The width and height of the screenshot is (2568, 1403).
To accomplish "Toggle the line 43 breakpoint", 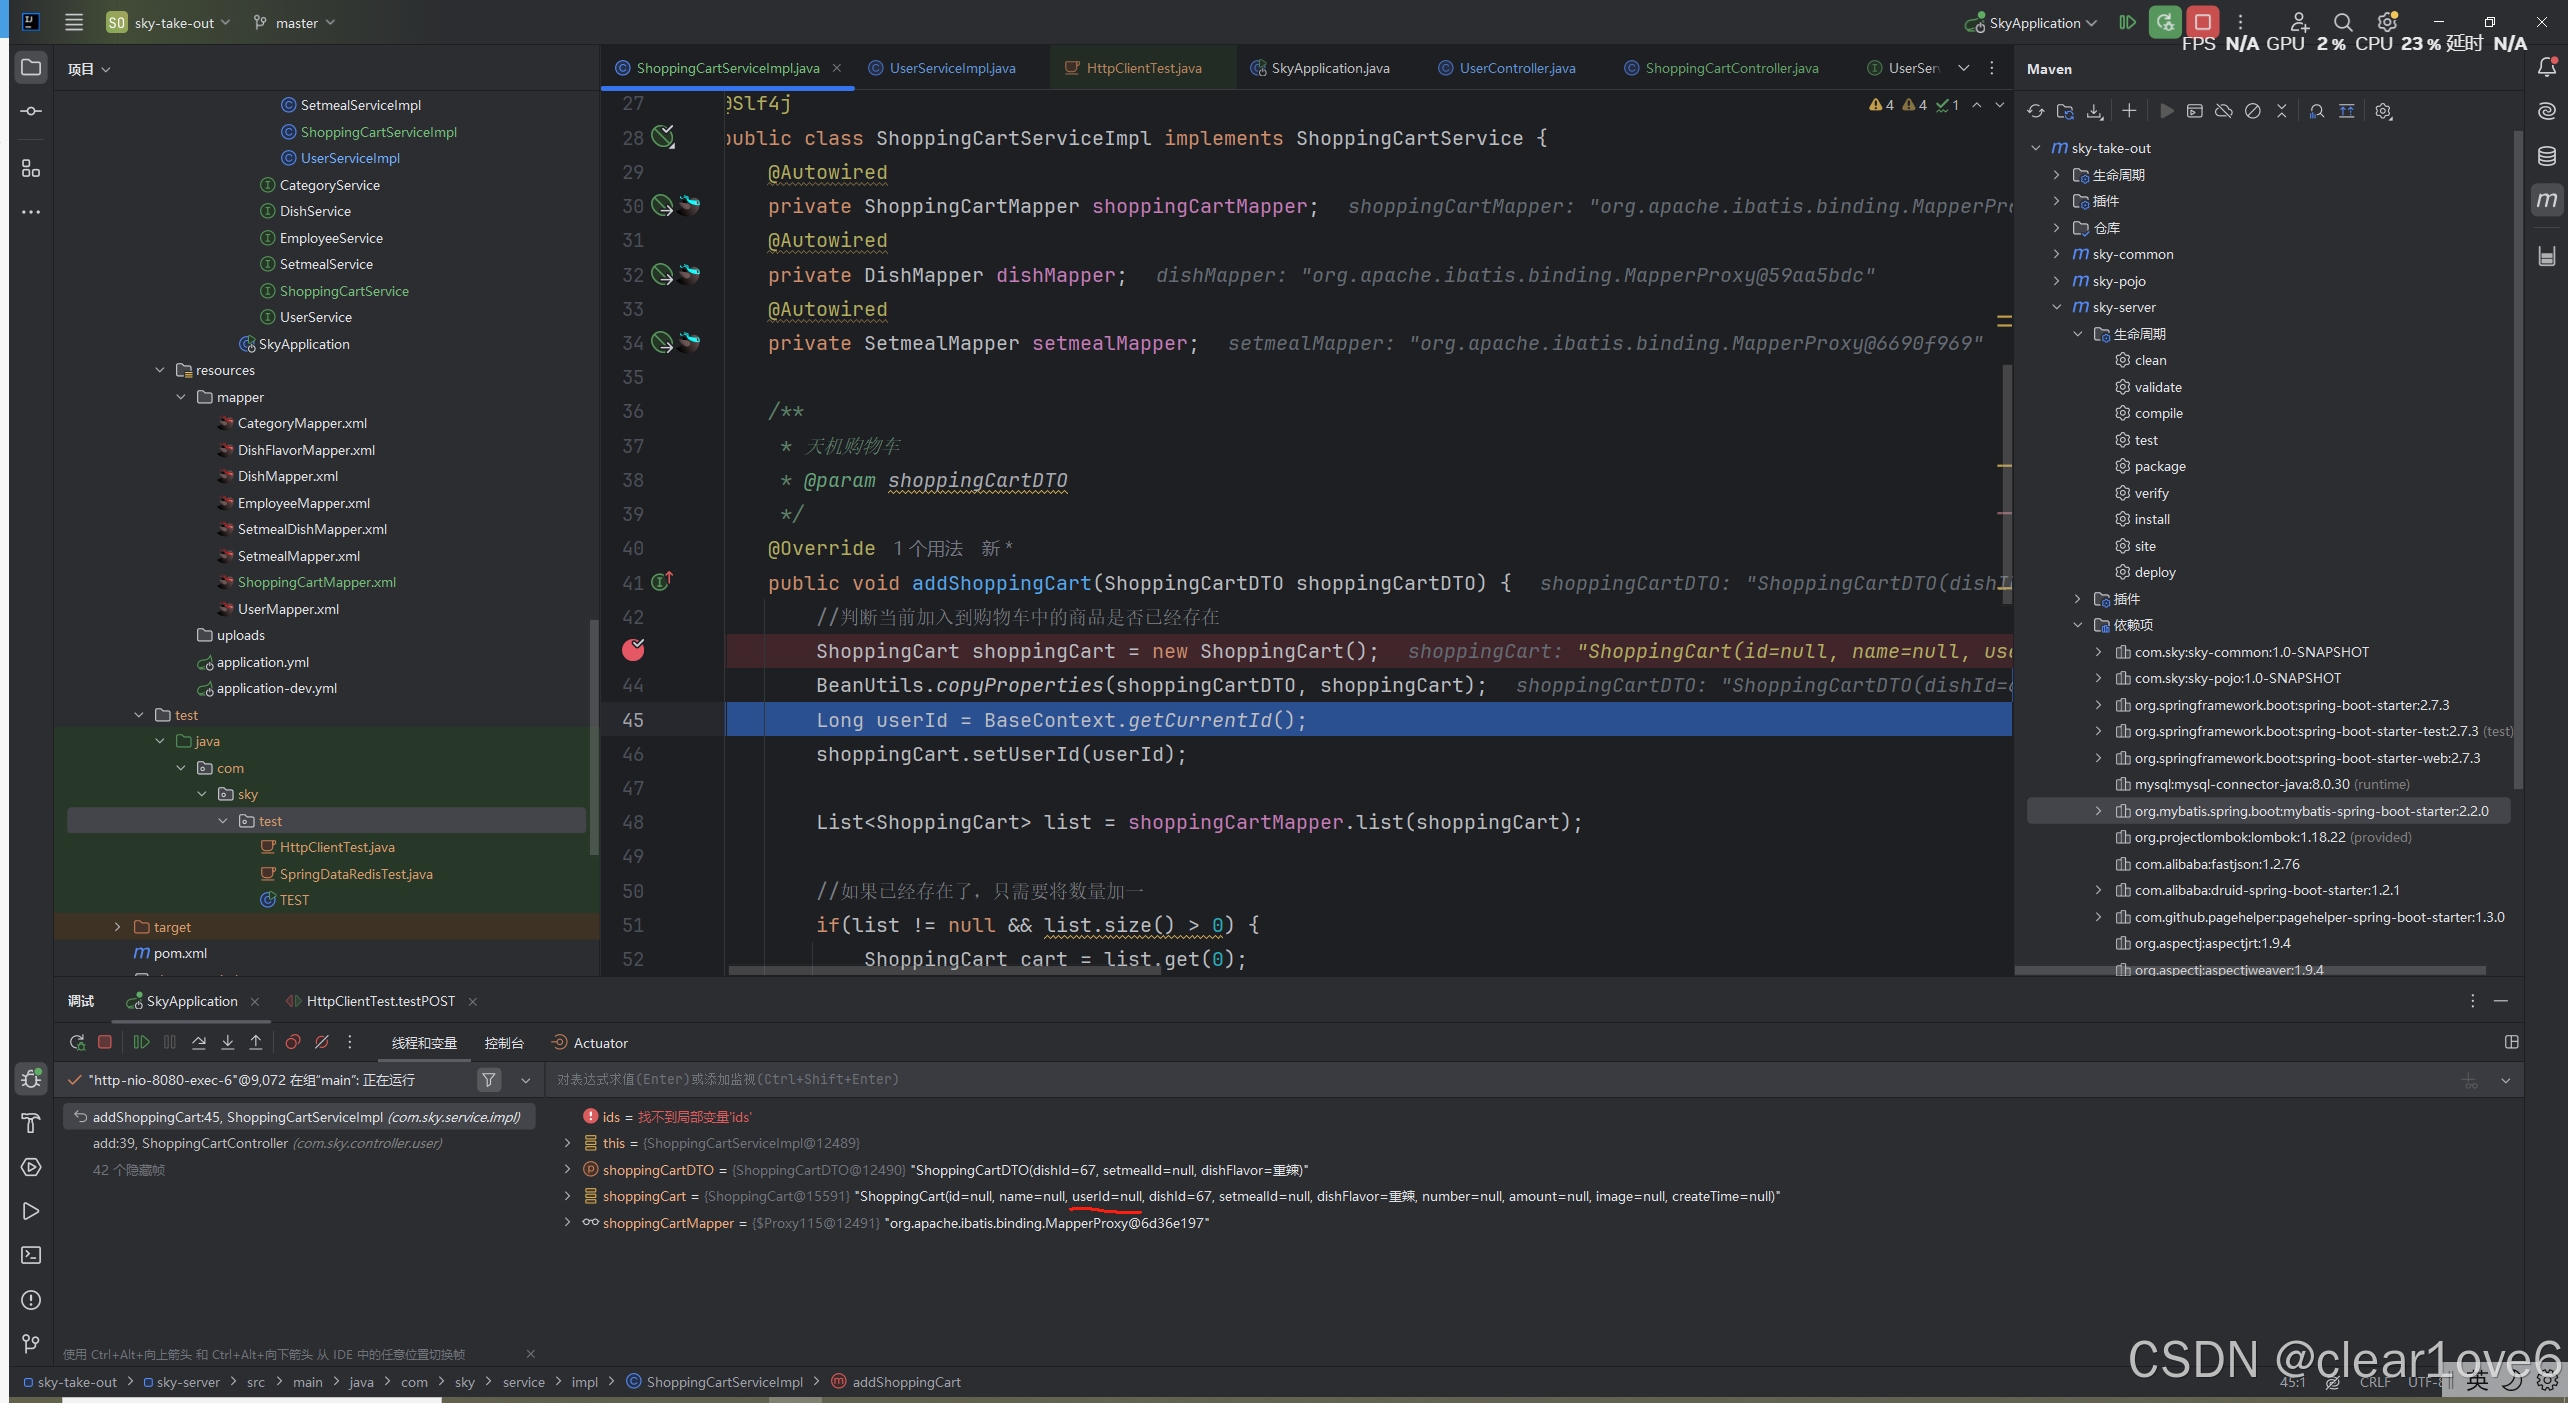I will 633,650.
